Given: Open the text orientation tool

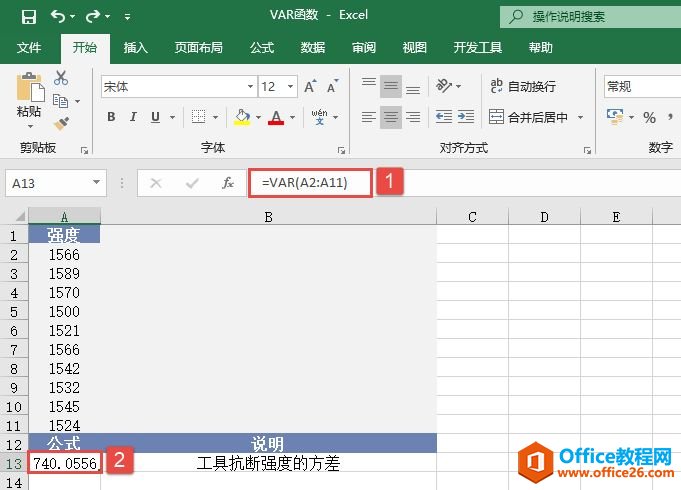Looking at the screenshot, I should [x=444, y=86].
